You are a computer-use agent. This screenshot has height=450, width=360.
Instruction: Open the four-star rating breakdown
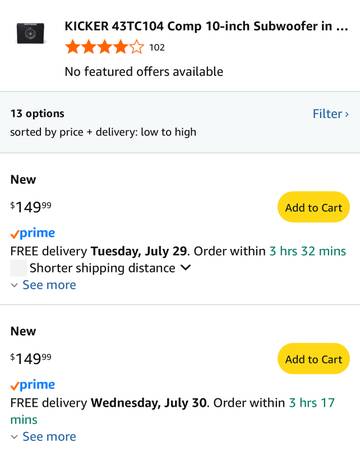click(104, 47)
